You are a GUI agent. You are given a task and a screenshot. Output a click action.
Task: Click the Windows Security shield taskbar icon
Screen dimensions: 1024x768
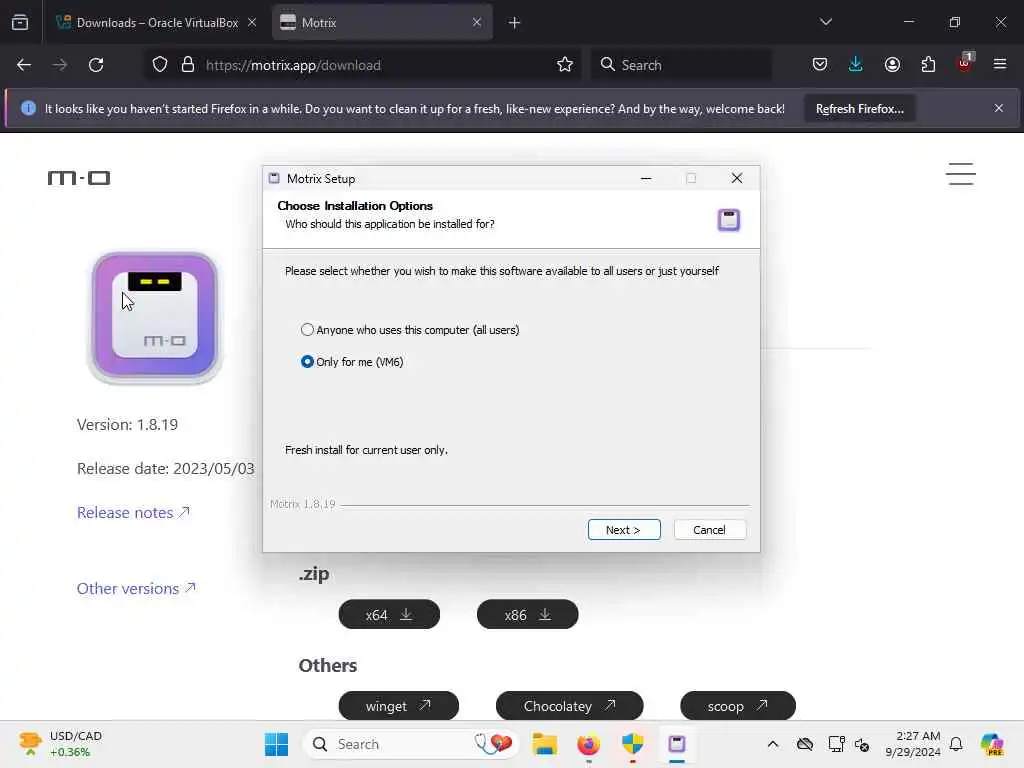pyautogui.click(x=632, y=744)
